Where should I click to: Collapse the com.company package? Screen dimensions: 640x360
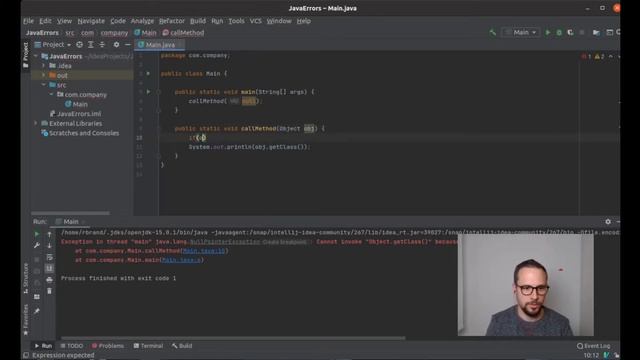[51, 95]
